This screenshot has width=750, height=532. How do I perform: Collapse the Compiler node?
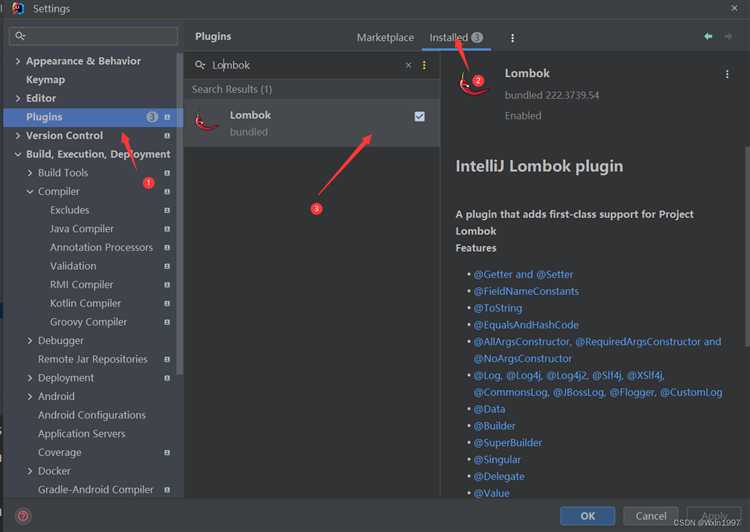coord(30,191)
